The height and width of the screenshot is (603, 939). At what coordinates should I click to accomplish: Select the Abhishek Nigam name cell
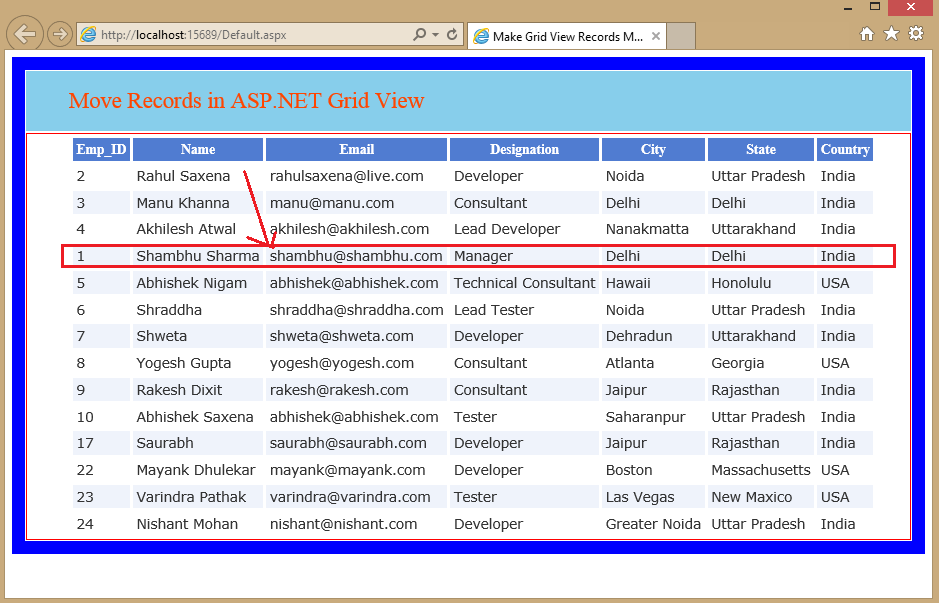pos(198,283)
